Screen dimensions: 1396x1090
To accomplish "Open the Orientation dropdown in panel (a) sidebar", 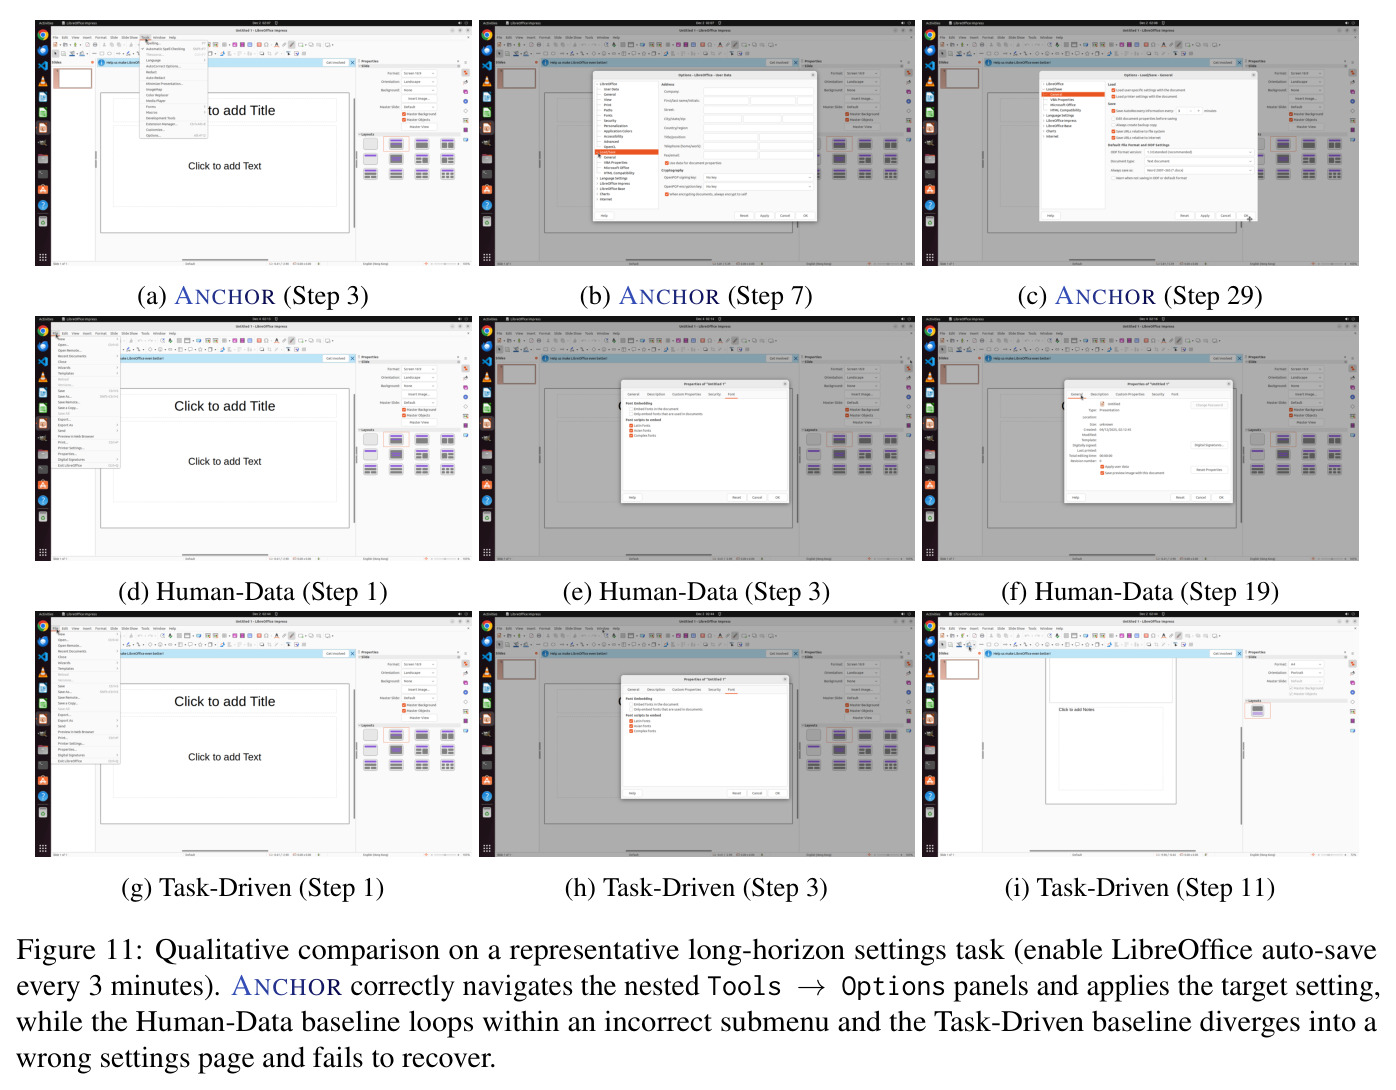I will pos(419,82).
